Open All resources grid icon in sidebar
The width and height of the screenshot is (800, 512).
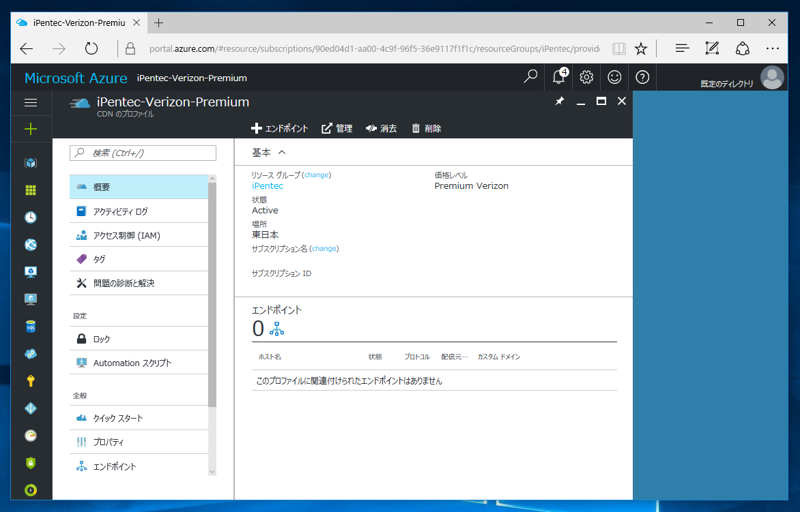click(31, 190)
